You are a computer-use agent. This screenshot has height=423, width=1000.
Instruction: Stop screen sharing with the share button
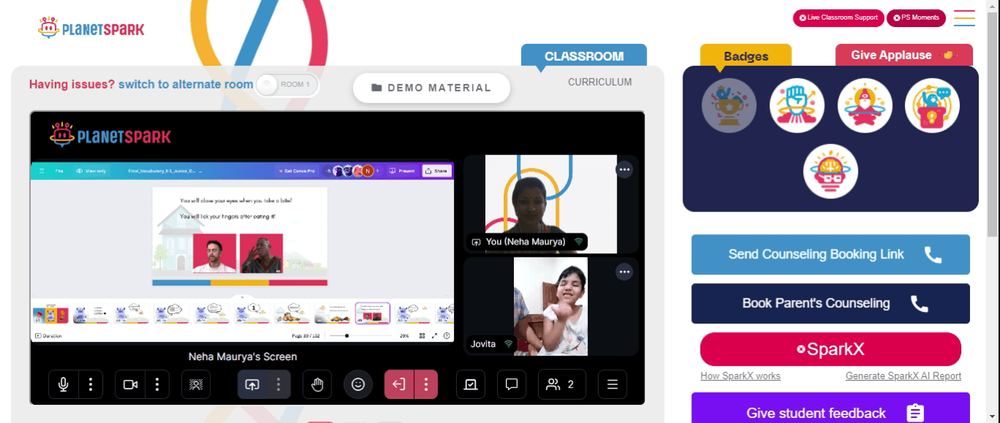[252, 385]
